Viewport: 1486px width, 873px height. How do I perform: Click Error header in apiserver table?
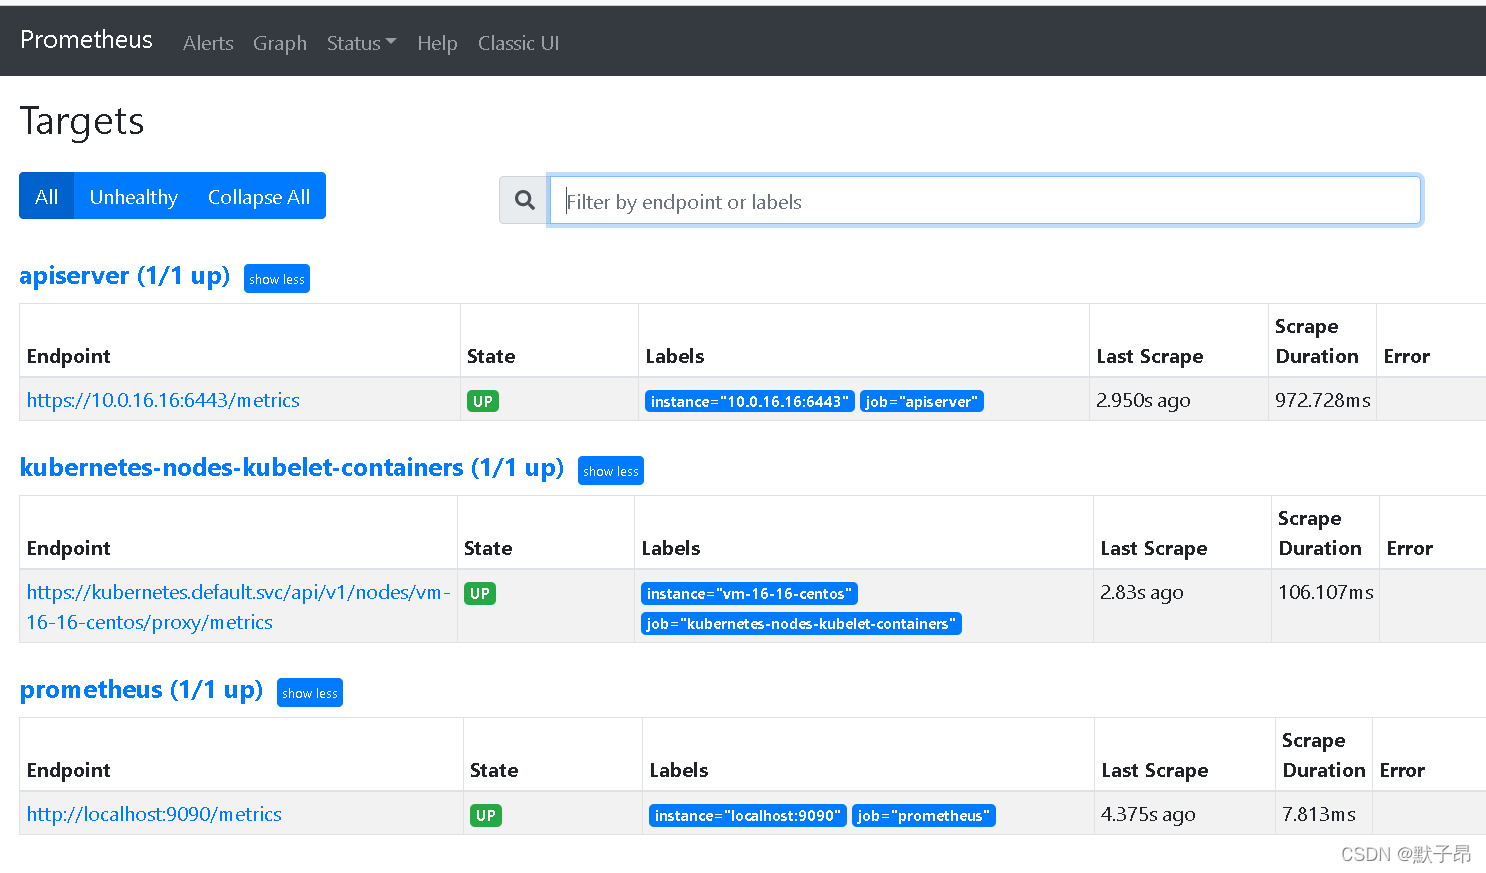1406,356
